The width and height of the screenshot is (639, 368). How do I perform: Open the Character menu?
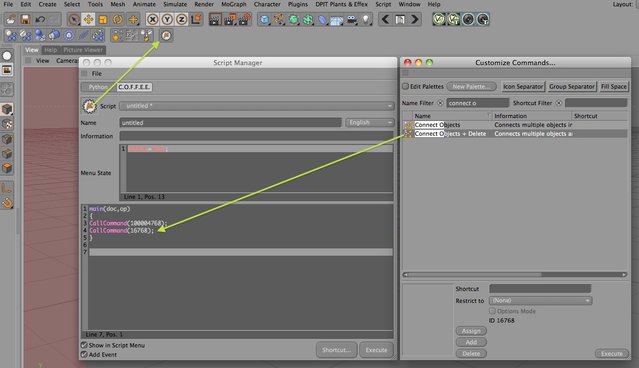(x=267, y=4)
